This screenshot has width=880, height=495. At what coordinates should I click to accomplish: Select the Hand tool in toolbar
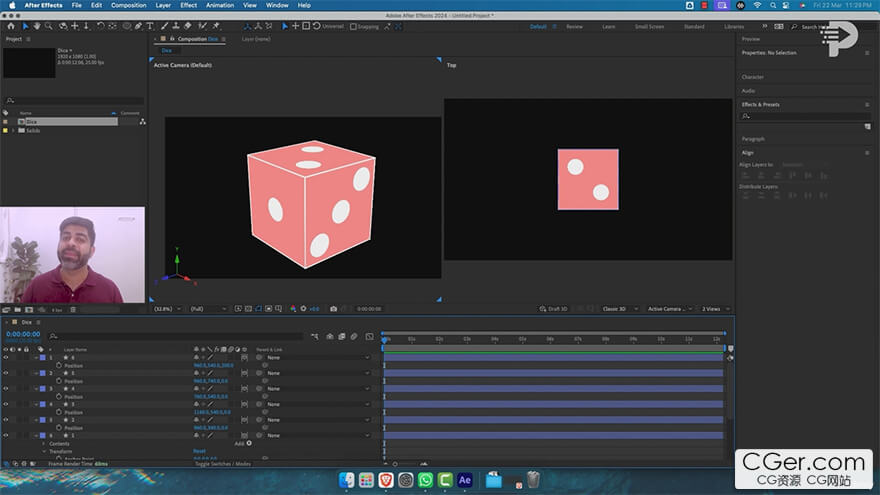point(37,26)
